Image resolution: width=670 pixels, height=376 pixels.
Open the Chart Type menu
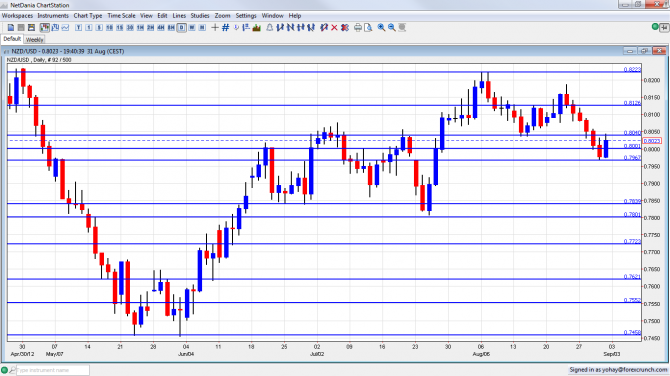(x=88, y=15)
